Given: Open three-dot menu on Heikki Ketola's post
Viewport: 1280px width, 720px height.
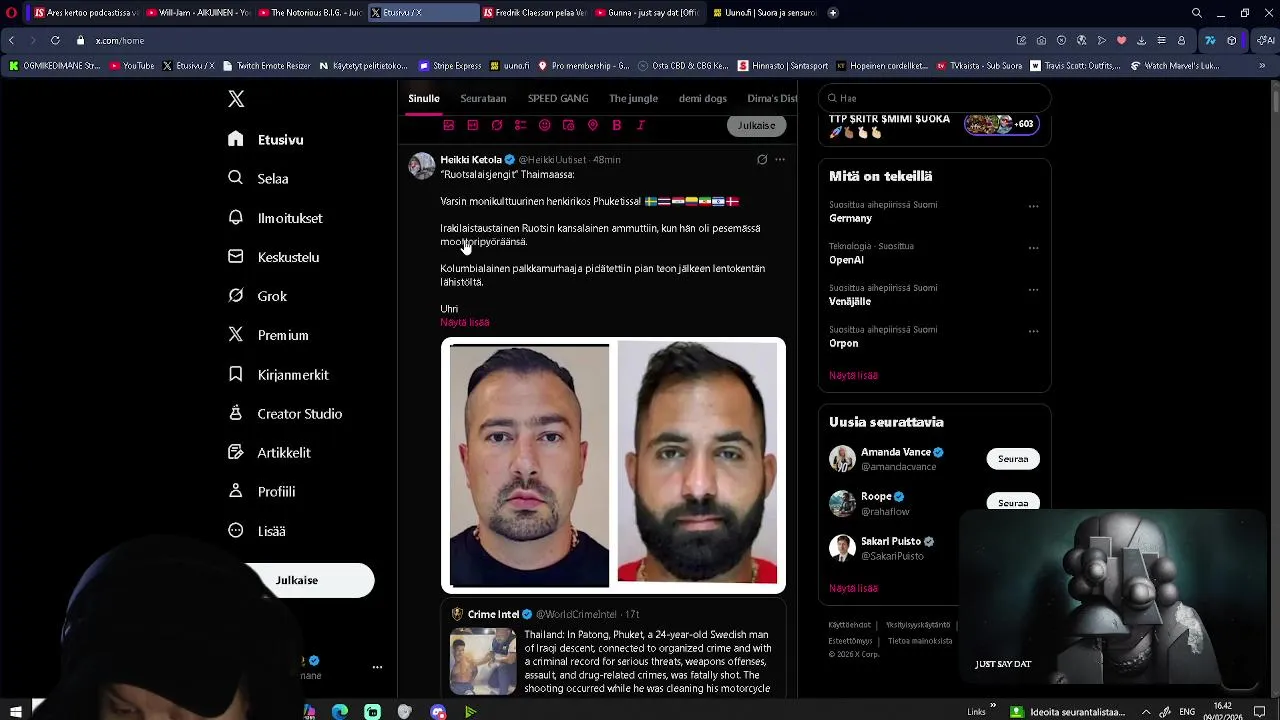Looking at the screenshot, I should coord(780,159).
